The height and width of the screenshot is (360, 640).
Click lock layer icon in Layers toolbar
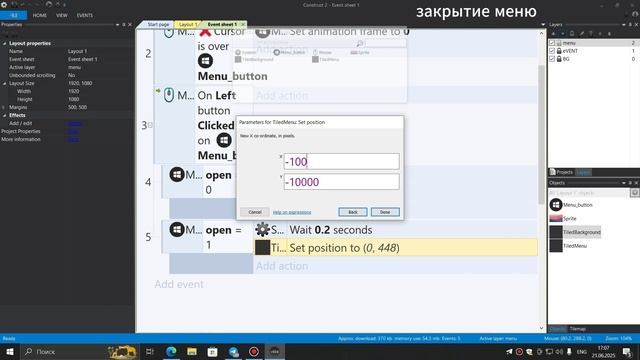click(572, 34)
